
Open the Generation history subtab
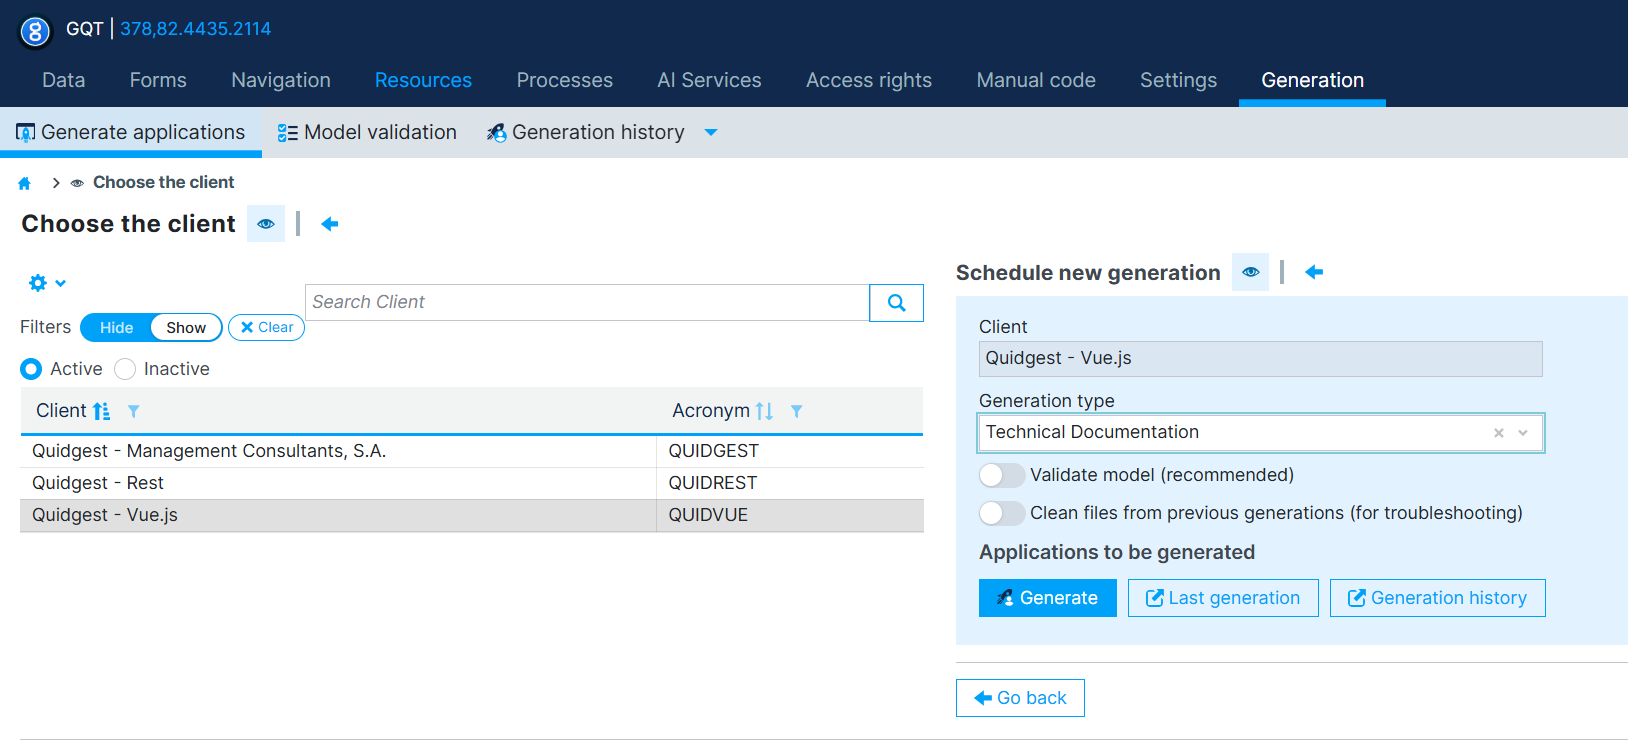pyautogui.click(x=586, y=132)
